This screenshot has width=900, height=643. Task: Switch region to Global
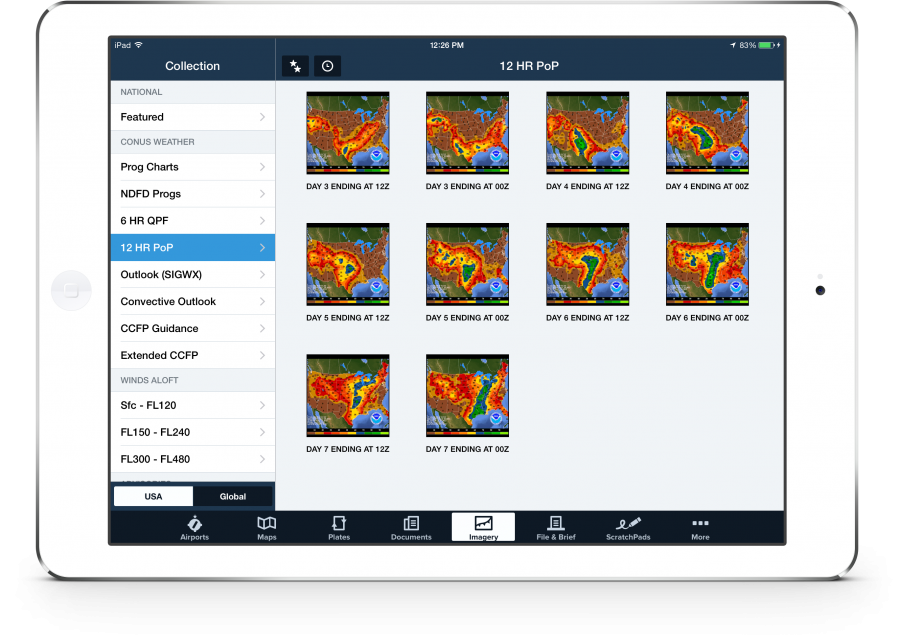(232, 496)
